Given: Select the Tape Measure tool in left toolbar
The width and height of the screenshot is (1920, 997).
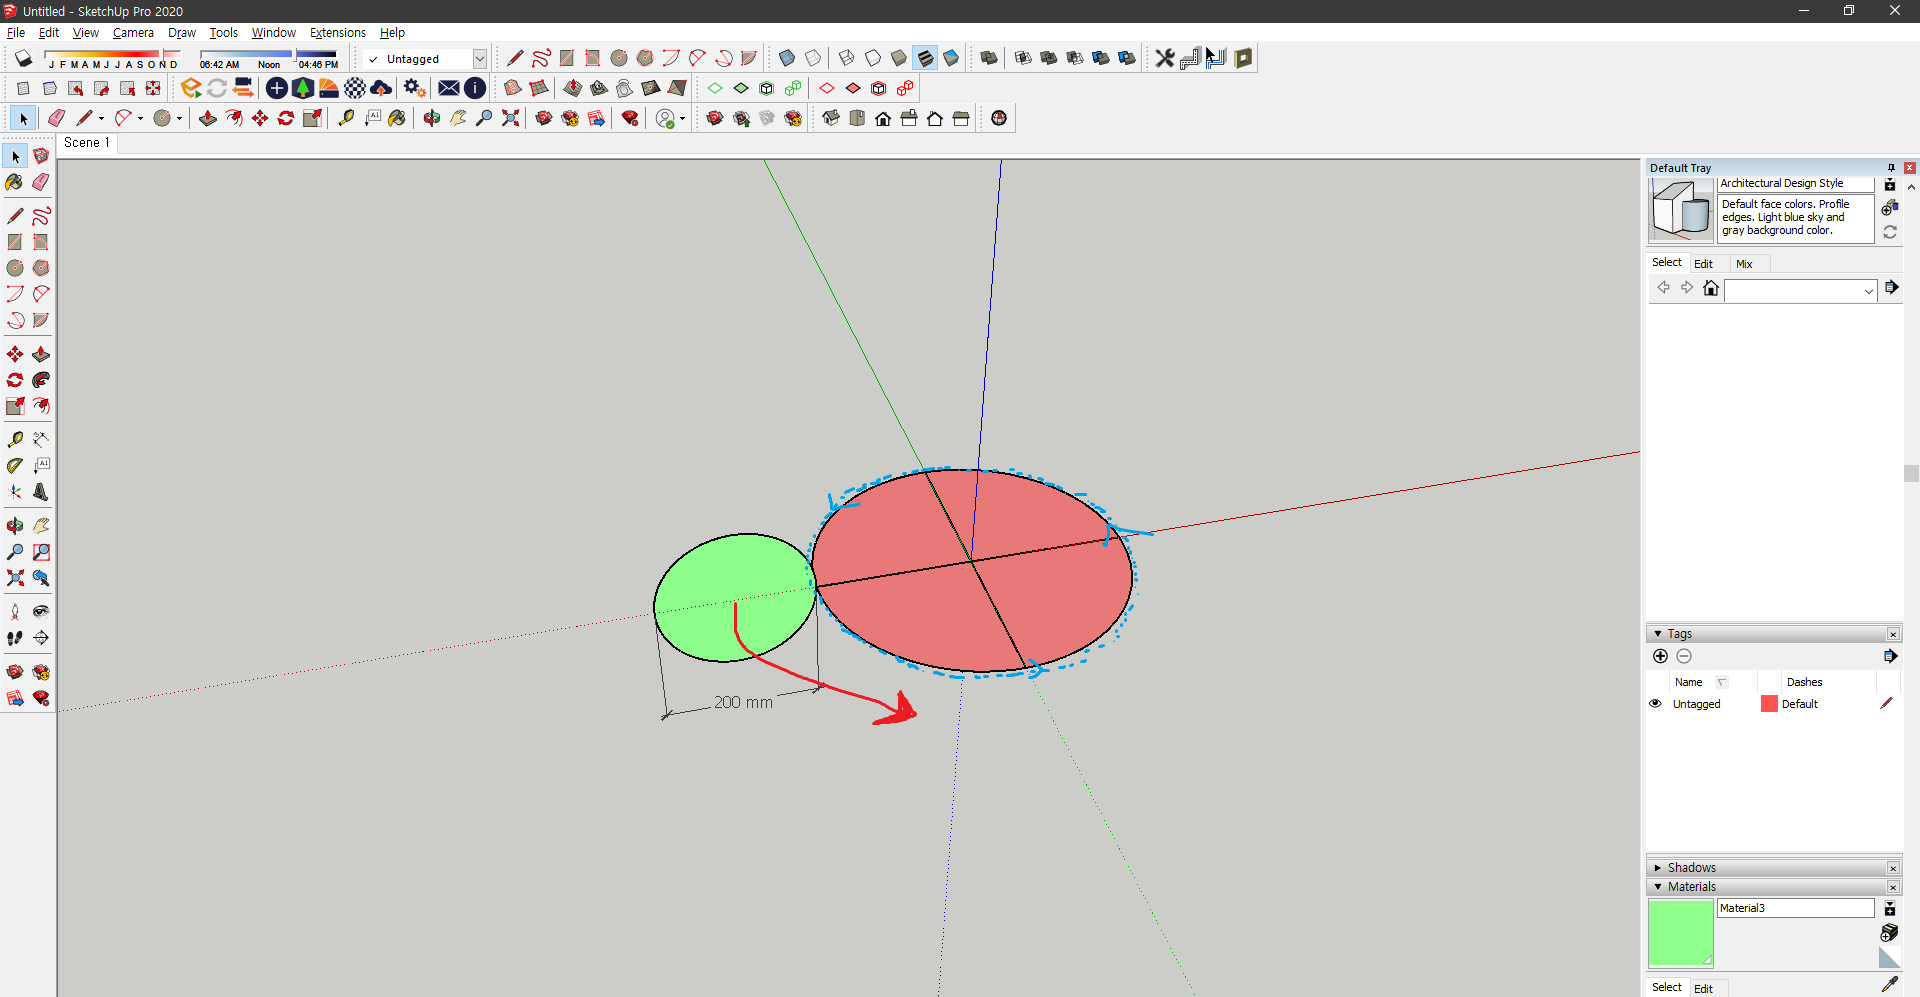Looking at the screenshot, I should 14,439.
